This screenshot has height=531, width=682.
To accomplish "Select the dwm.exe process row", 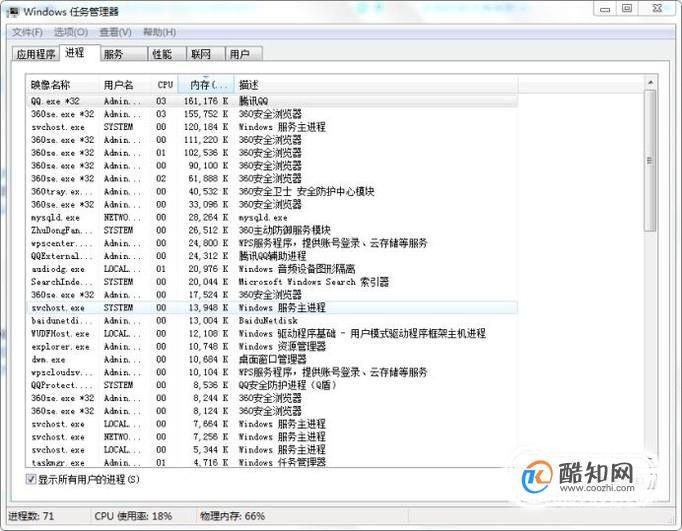I will [x=272, y=359].
